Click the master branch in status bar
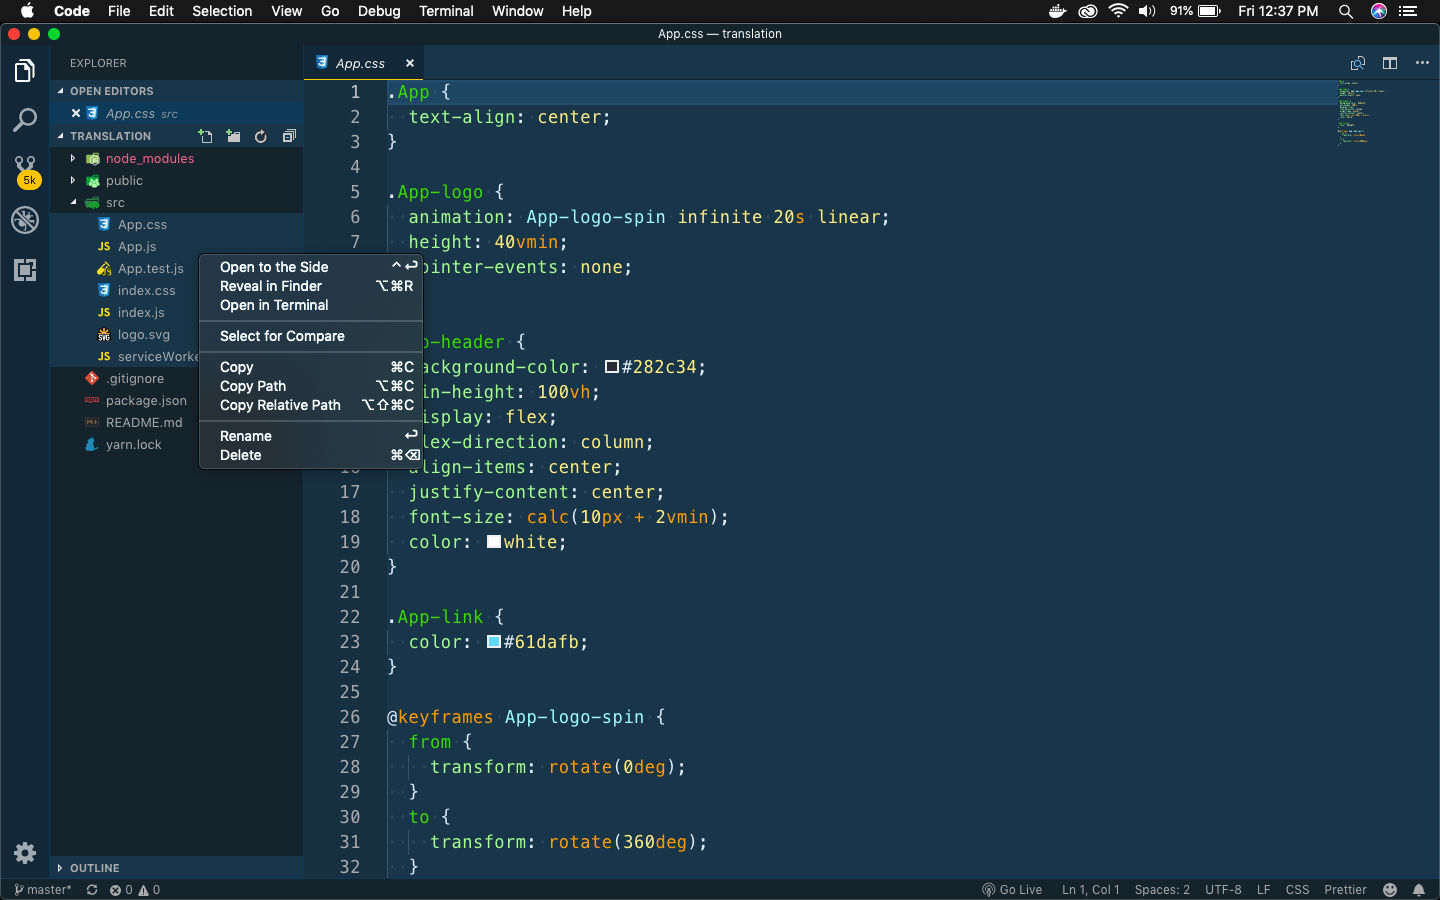 [43, 890]
